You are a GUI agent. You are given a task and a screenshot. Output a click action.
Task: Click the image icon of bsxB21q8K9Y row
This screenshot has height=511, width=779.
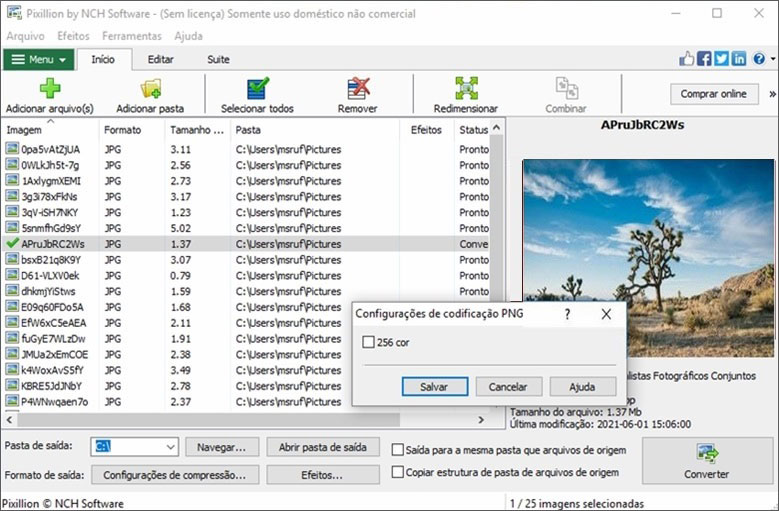(x=12, y=259)
